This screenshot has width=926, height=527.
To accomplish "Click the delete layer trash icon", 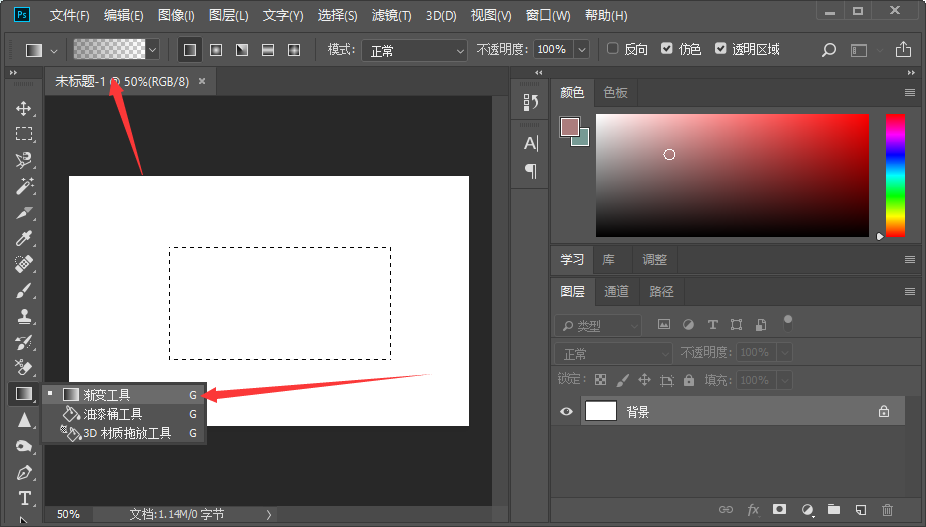I will coord(887,510).
